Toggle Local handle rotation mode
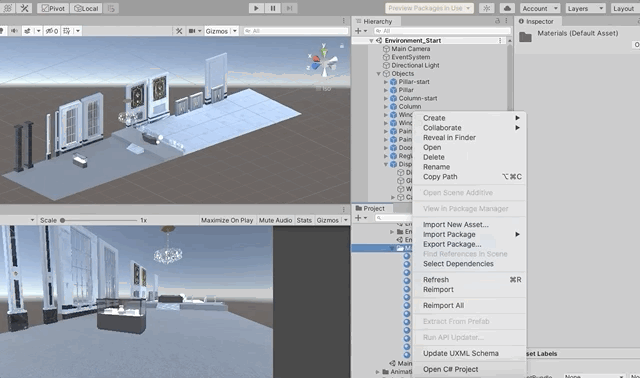Viewport: 640px width, 378px height. tap(86, 8)
